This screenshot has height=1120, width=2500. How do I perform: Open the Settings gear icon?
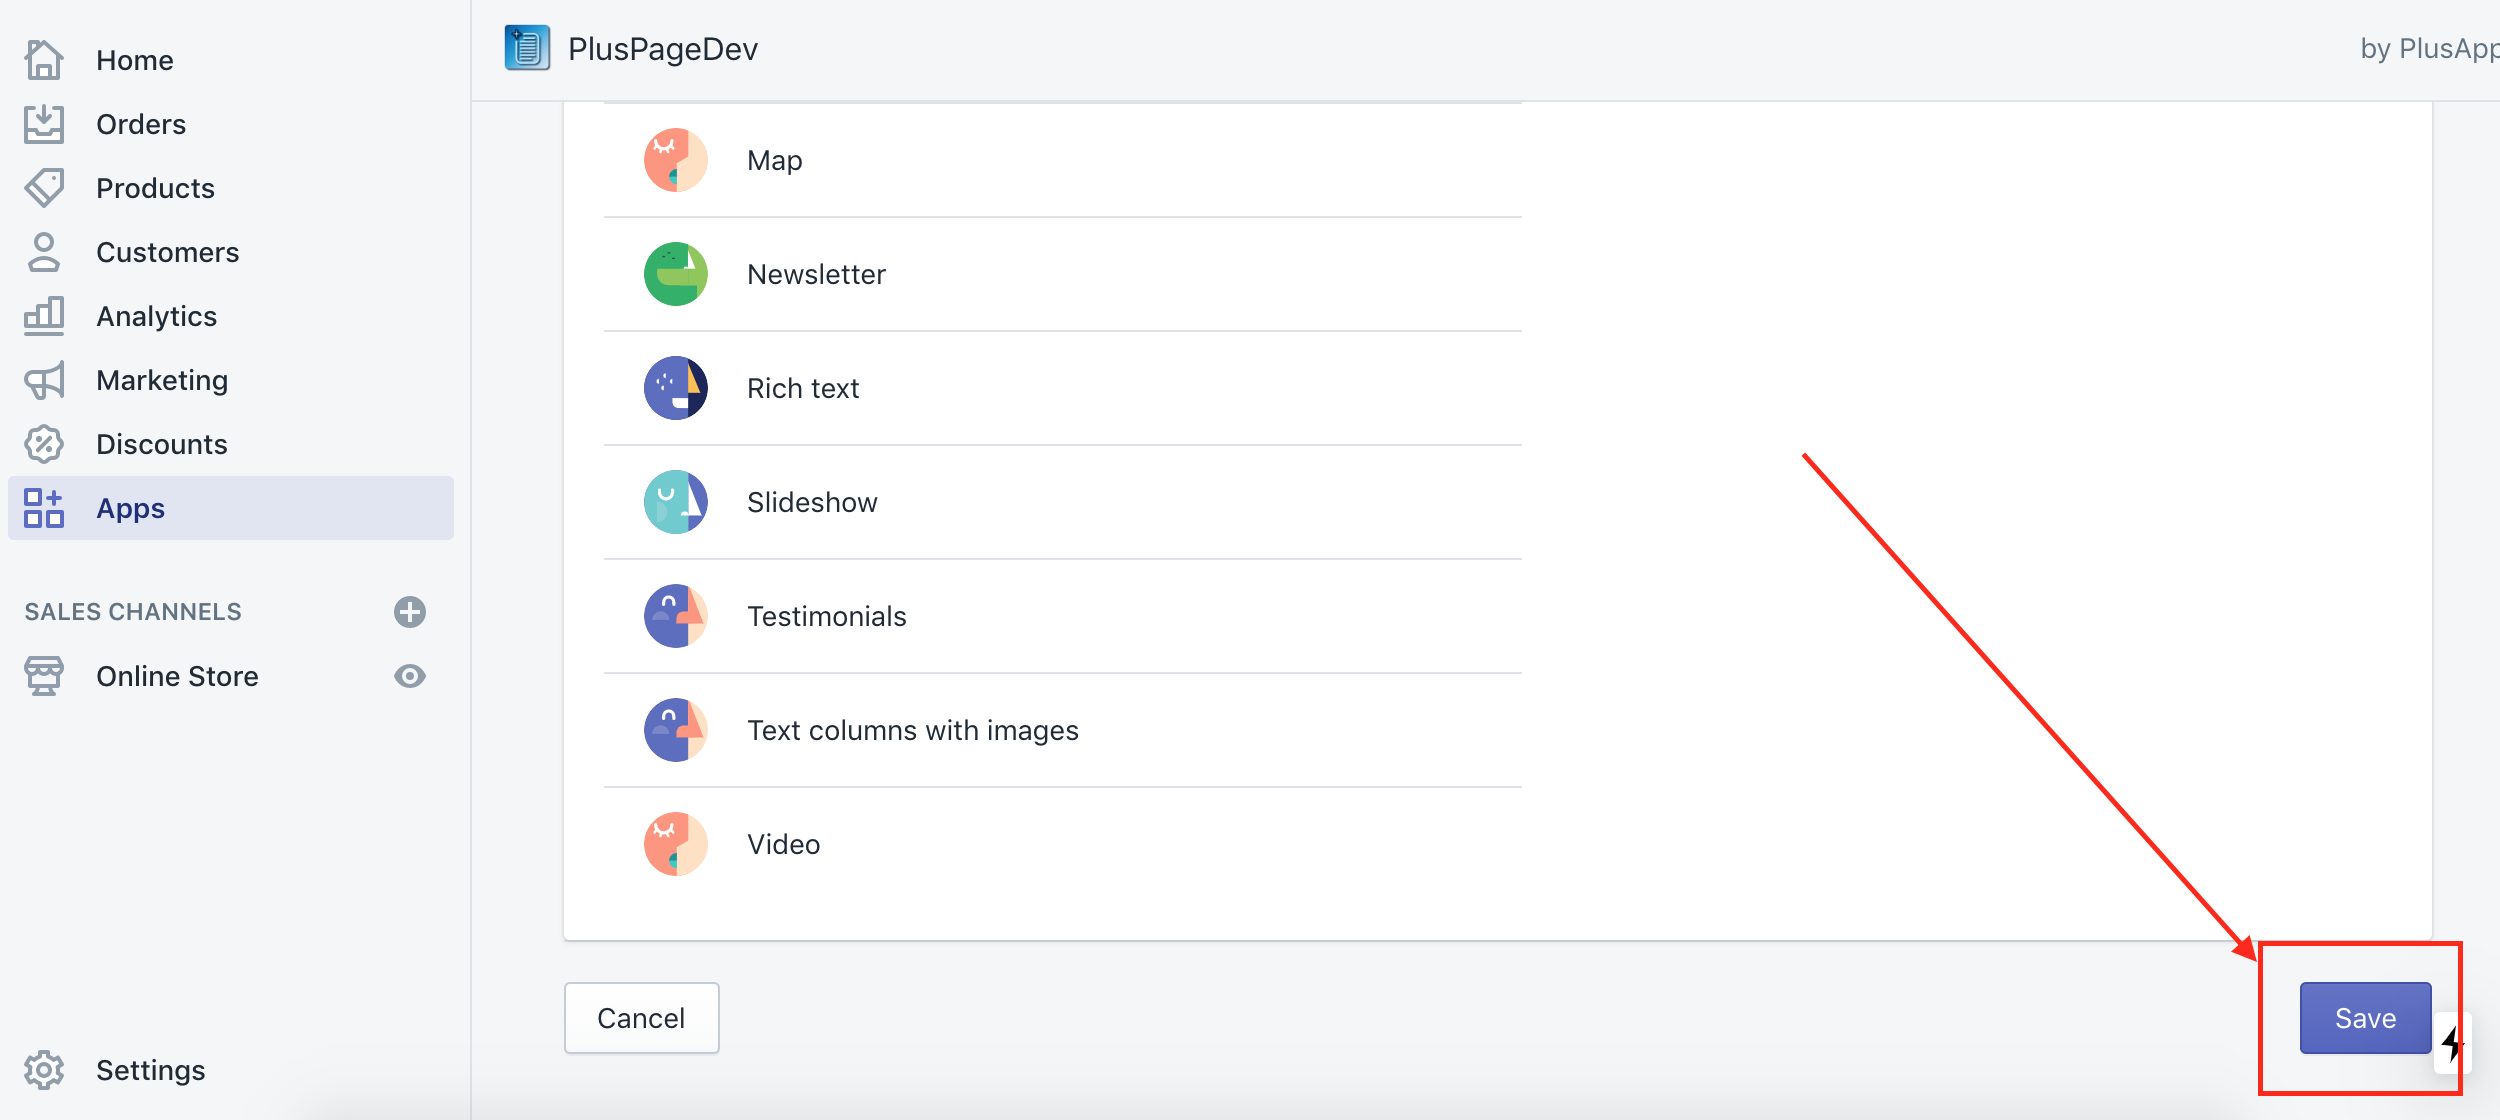click(x=44, y=1069)
